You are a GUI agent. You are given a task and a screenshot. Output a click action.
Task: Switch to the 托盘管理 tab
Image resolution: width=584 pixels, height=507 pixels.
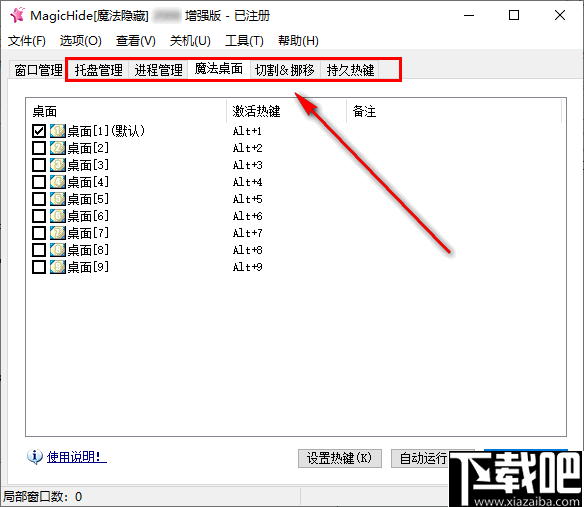pos(98,70)
